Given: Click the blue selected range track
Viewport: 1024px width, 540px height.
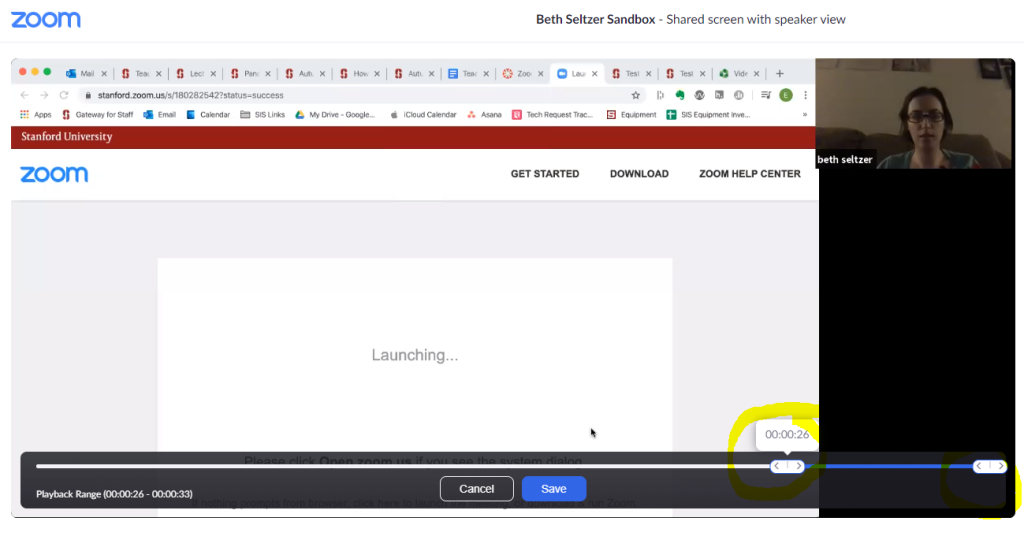Looking at the screenshot, I should tap(888, 466).
